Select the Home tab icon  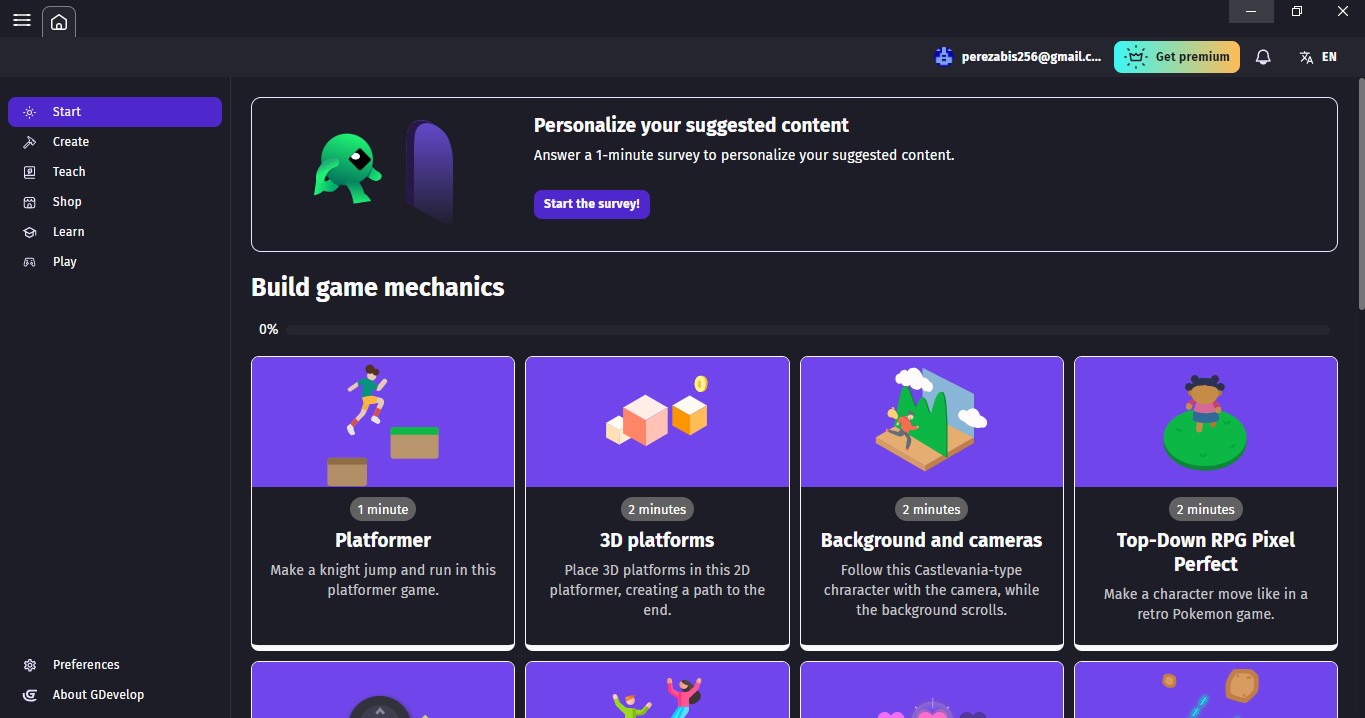[59, 22]
